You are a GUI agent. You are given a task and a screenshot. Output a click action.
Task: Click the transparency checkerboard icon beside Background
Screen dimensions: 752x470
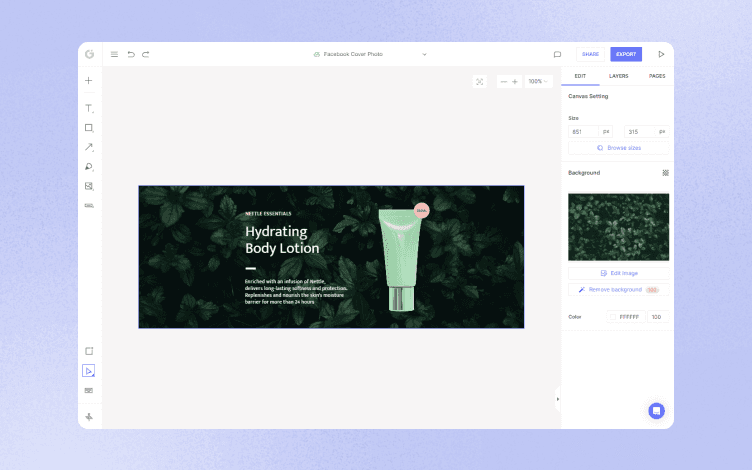[x=666, y=173]
